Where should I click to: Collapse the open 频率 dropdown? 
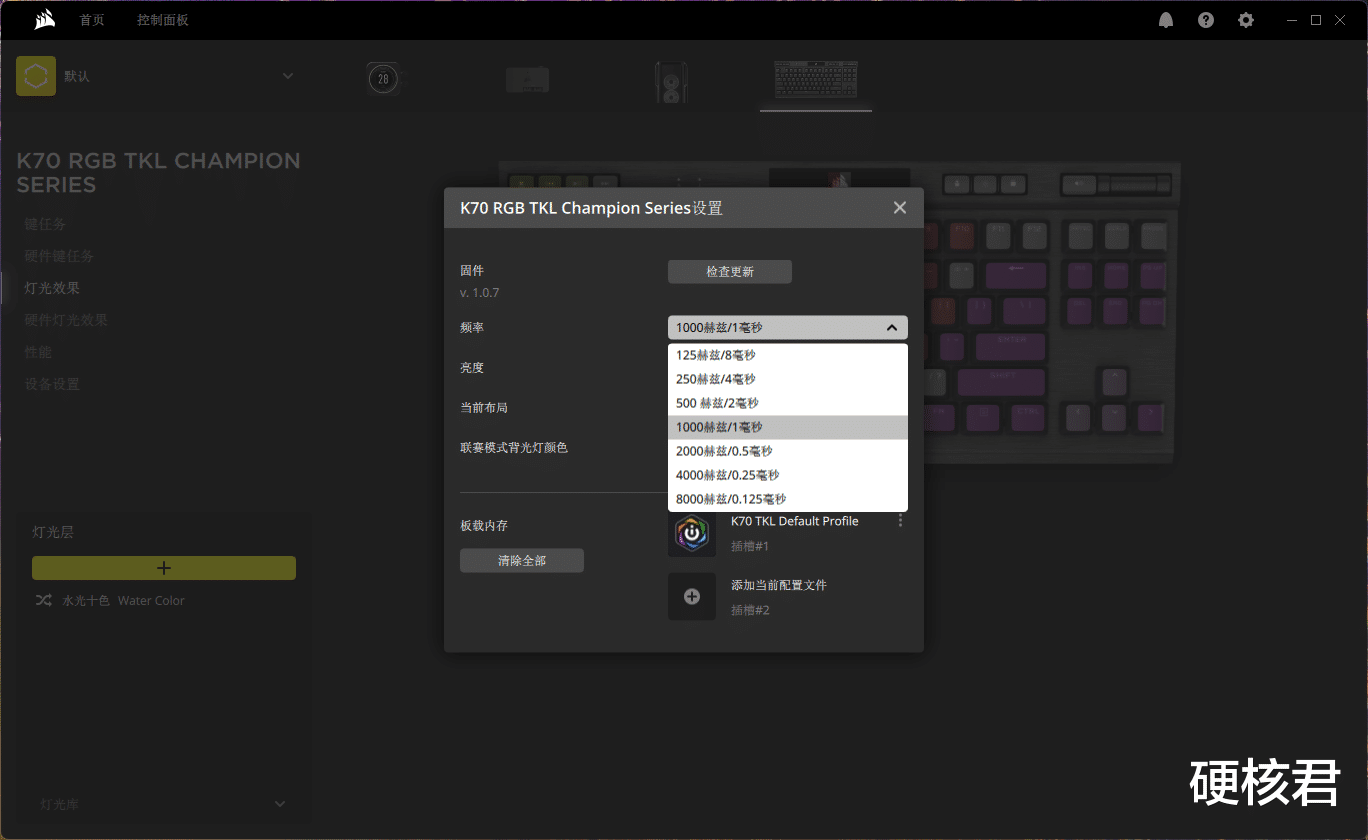click(890, 327)
